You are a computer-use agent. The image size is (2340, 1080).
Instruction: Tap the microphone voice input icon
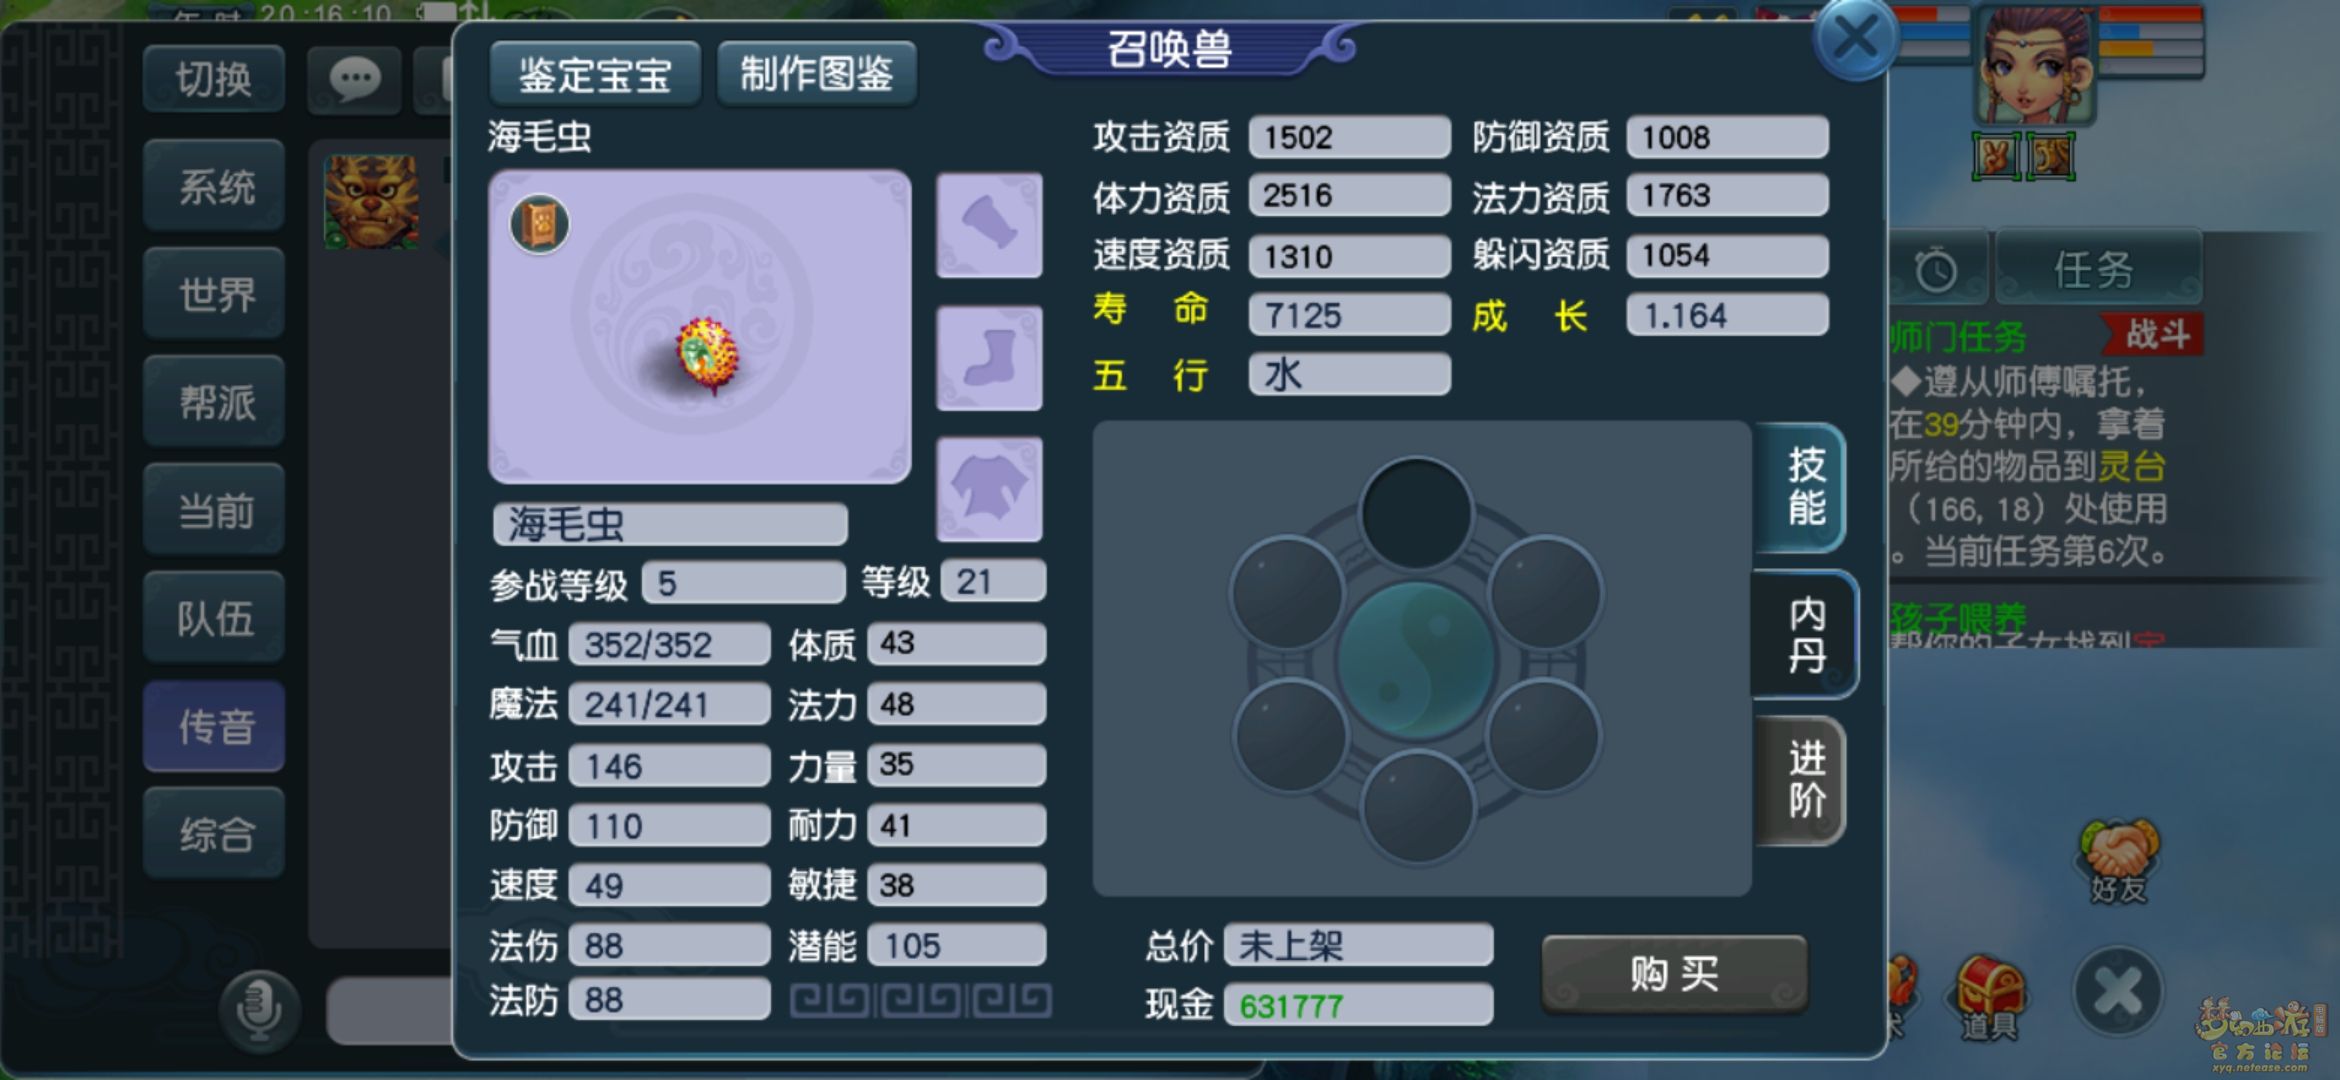(x=260, y=1010)
